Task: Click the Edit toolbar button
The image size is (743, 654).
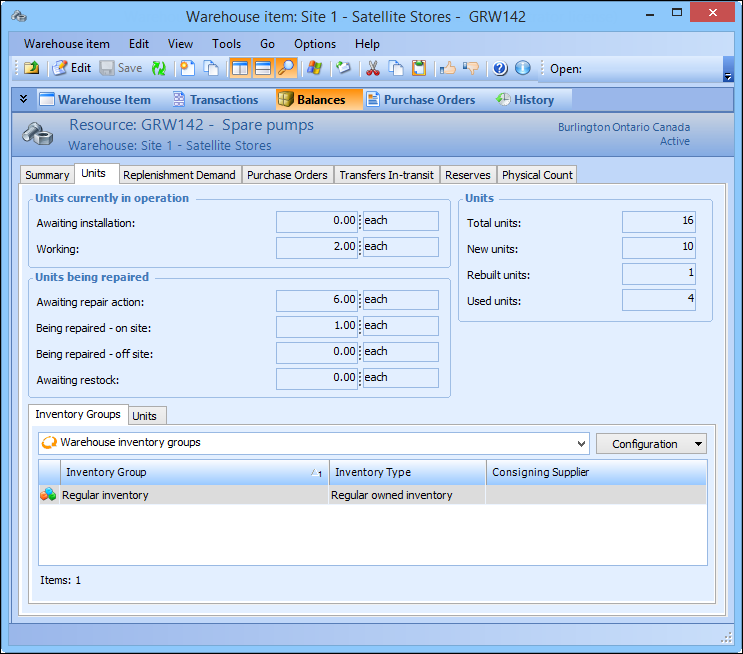Action: [x=71, y=68]
